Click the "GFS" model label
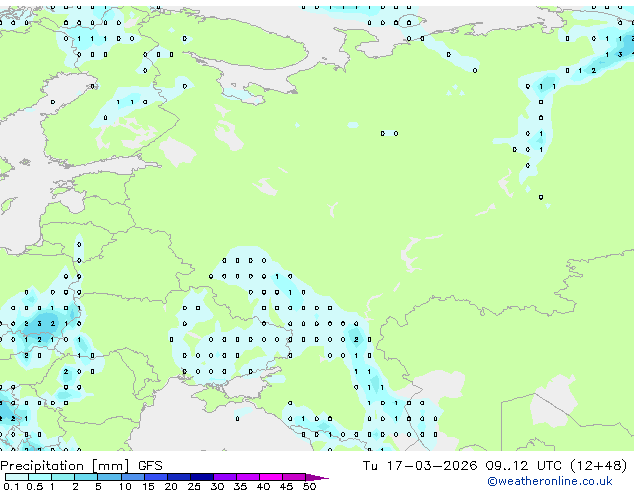 [150, 466]
